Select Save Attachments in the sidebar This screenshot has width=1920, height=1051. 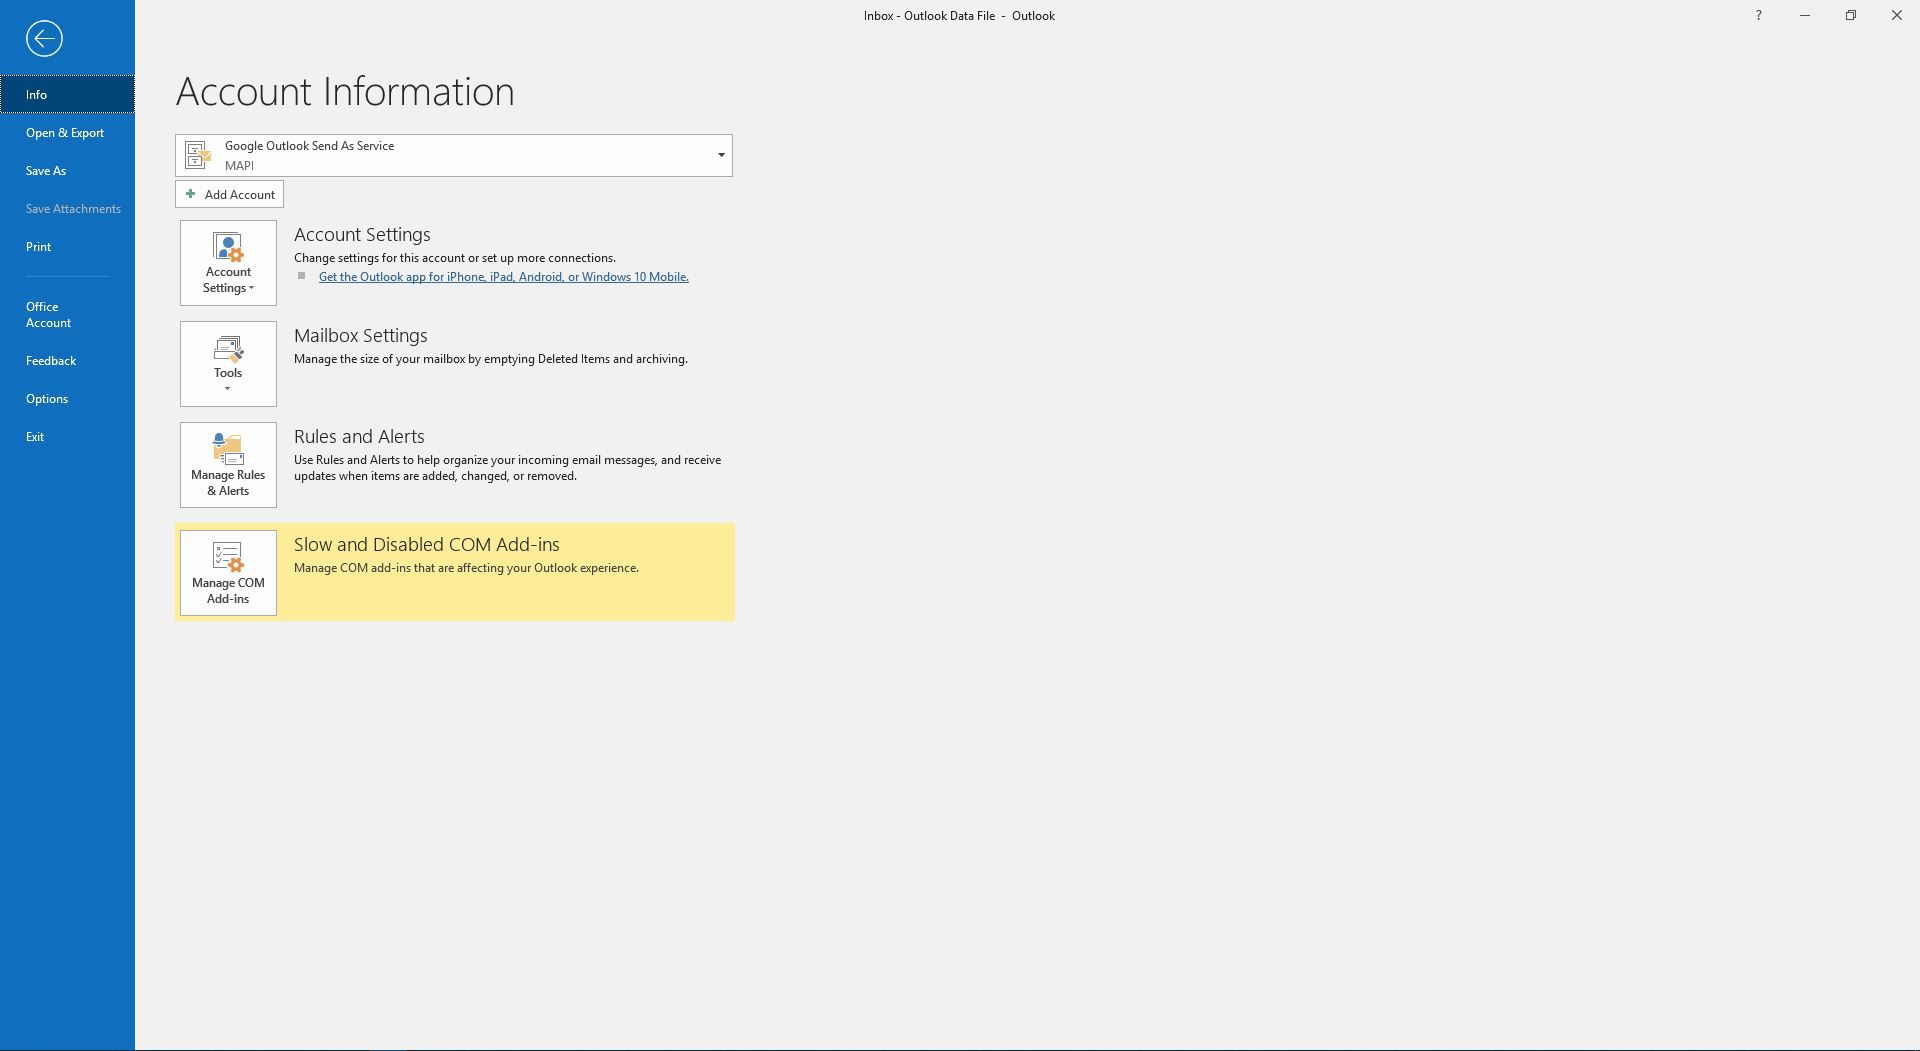coord(67,209)
